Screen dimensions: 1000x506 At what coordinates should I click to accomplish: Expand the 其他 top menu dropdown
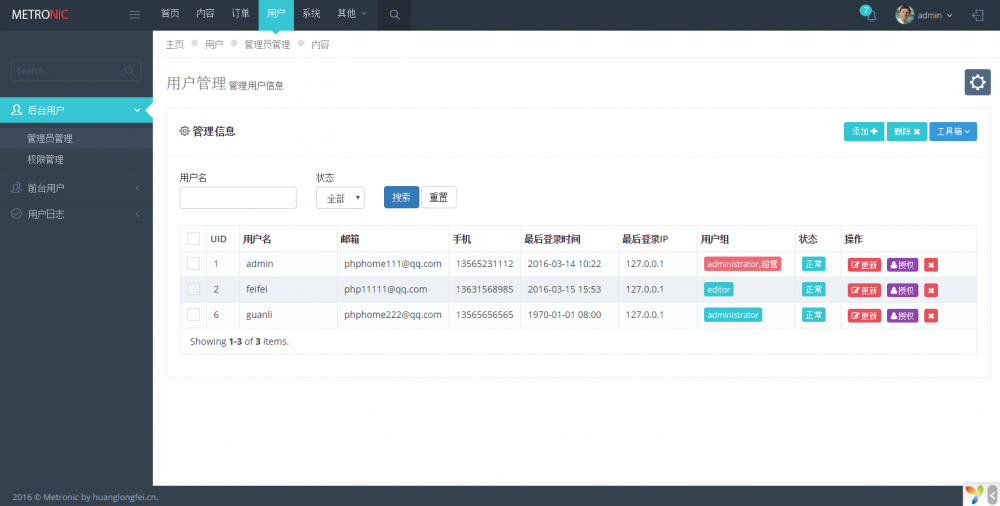(353, 14)
